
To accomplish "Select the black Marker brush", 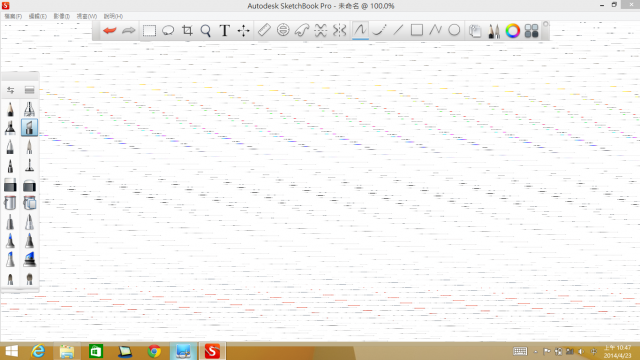I will click(10, 128).
